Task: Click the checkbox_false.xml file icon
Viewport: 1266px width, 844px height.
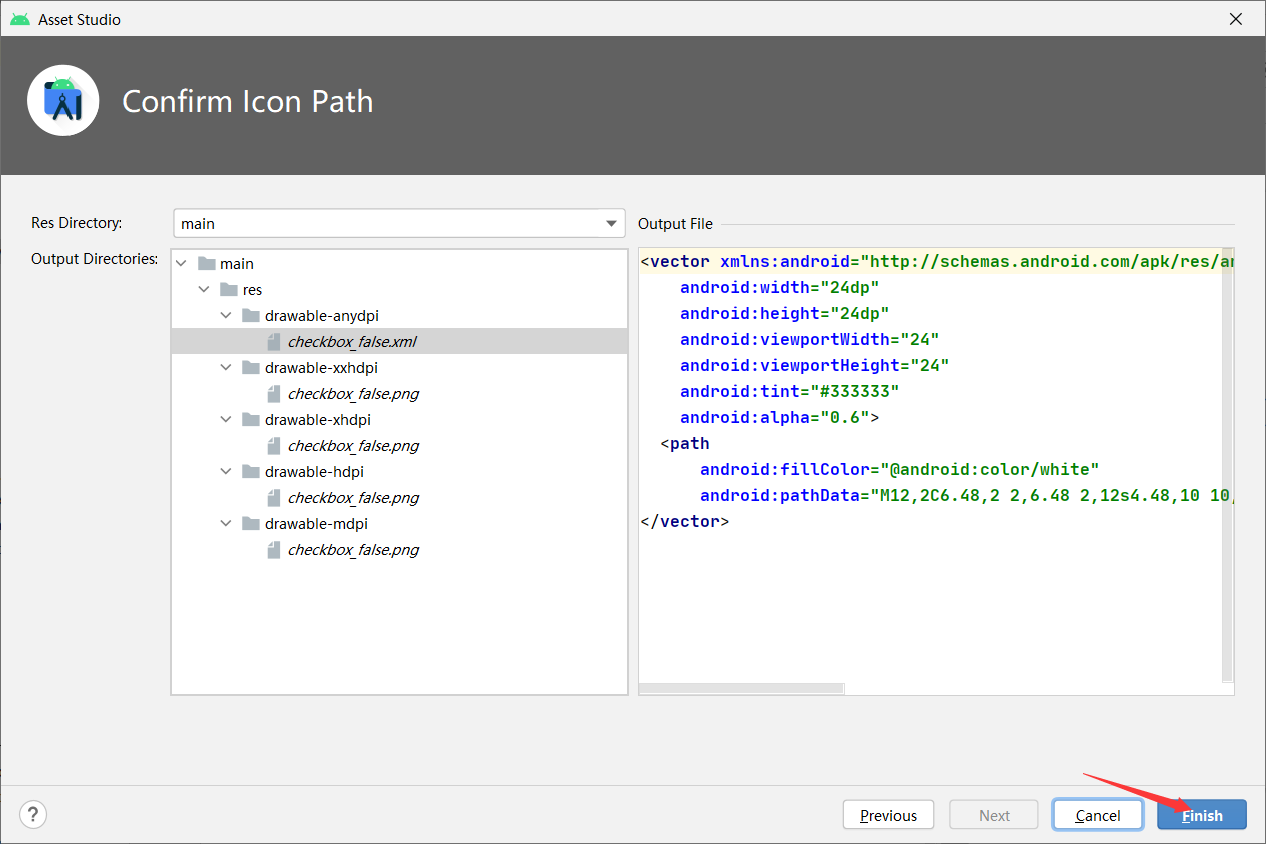Action: 274,342
